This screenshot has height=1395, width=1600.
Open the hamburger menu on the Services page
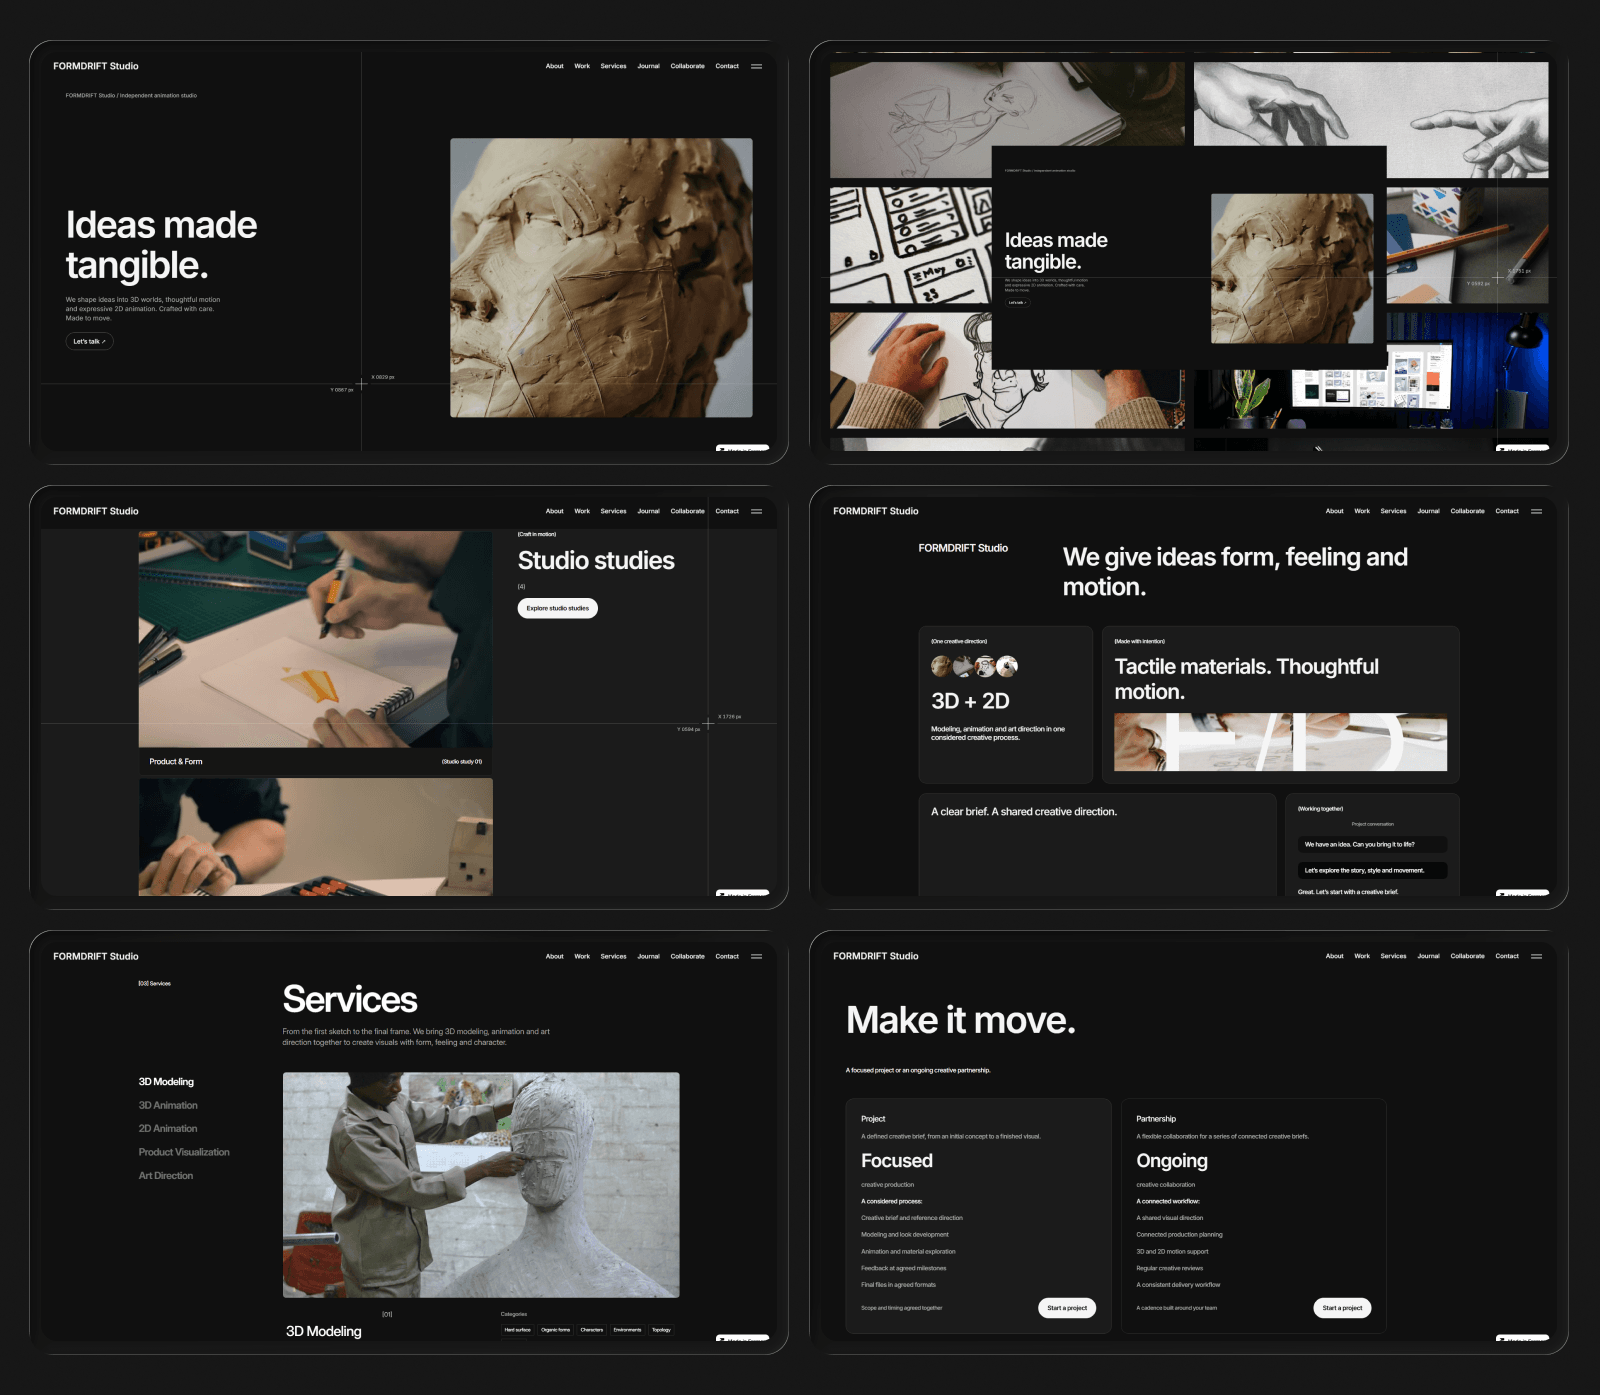(756, 956)
